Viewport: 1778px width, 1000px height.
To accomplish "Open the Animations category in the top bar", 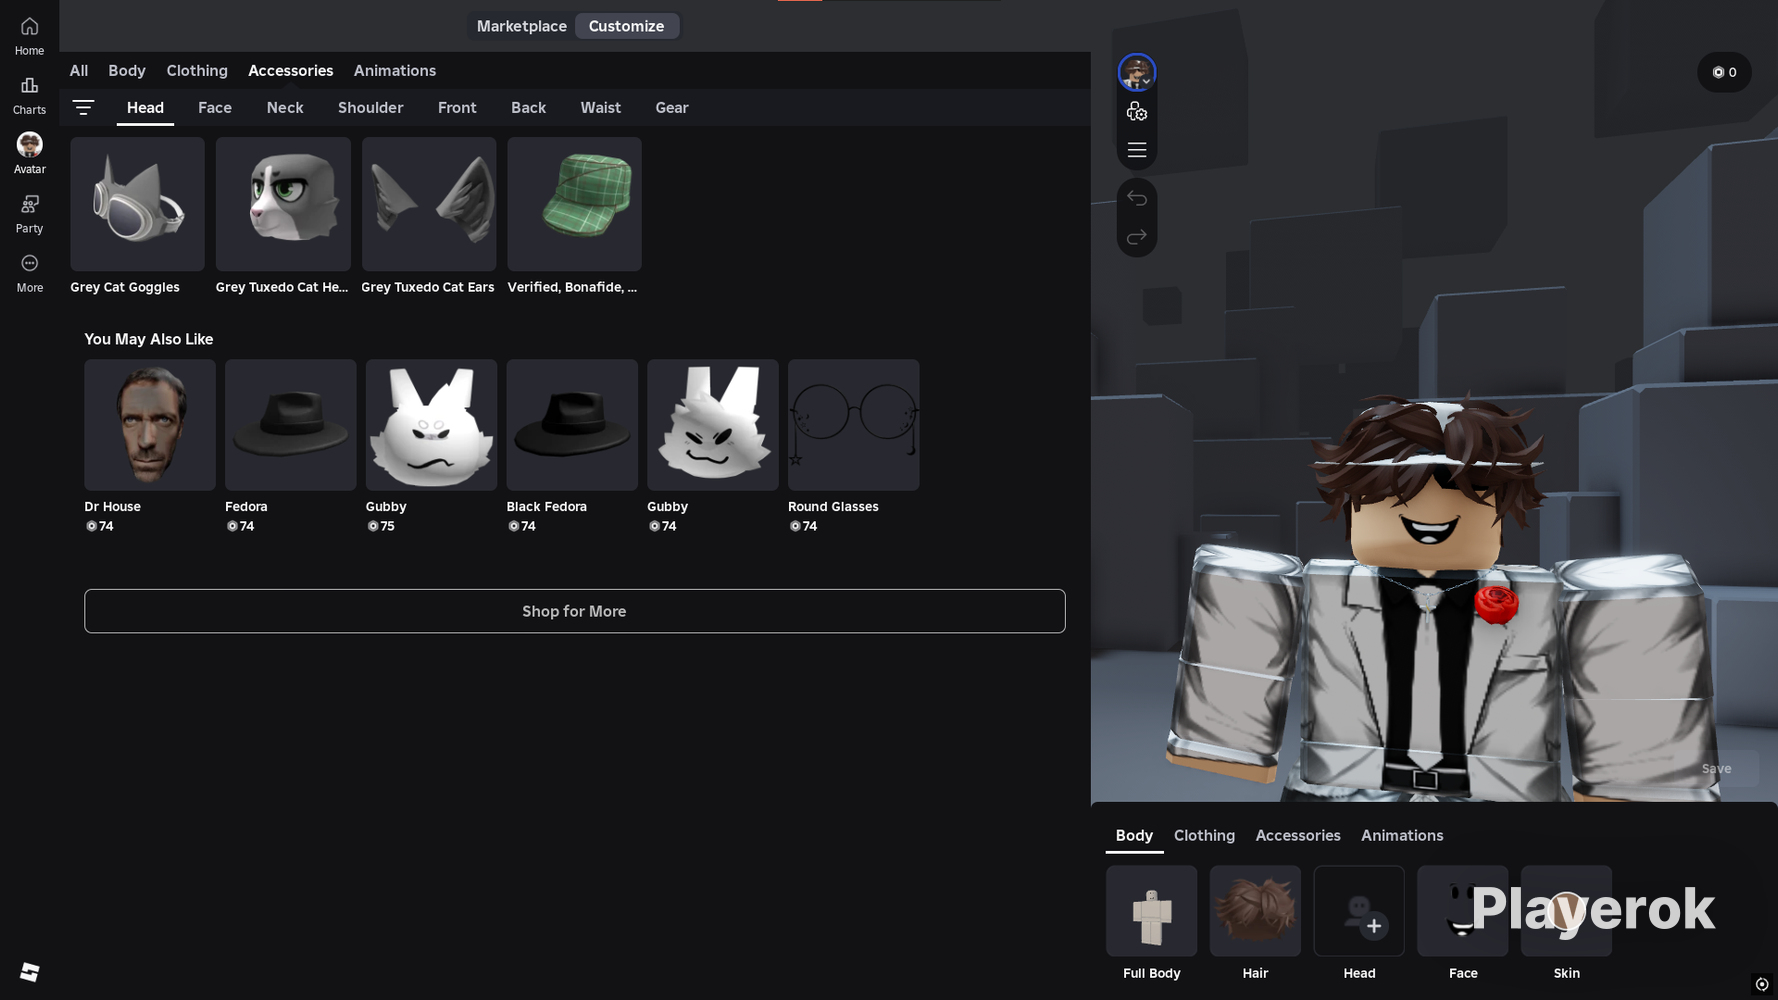I will (395, 71).
